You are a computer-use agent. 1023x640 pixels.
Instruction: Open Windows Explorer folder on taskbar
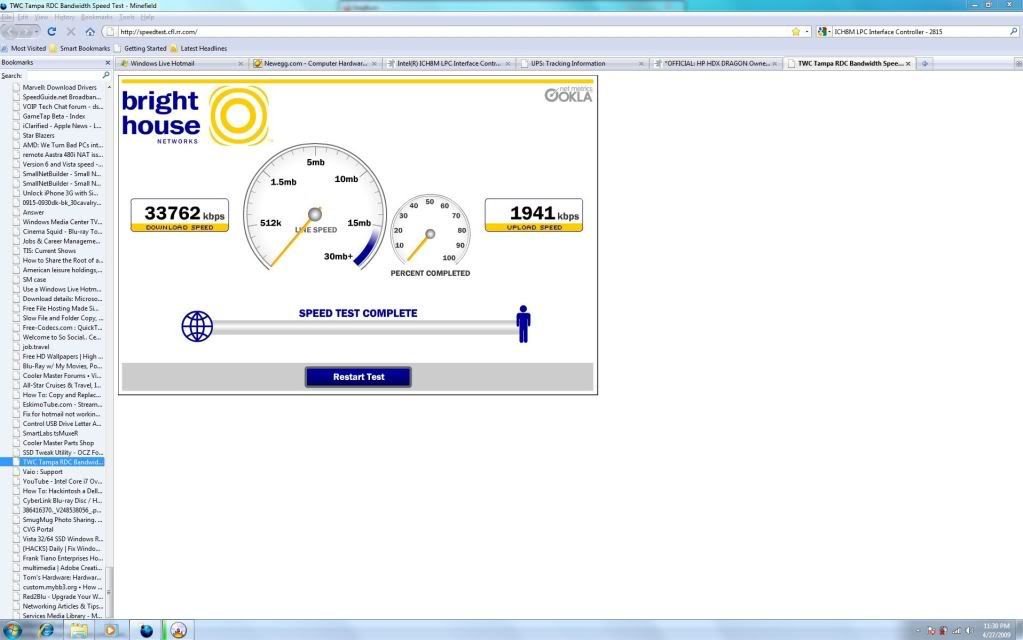coord(79,630)
